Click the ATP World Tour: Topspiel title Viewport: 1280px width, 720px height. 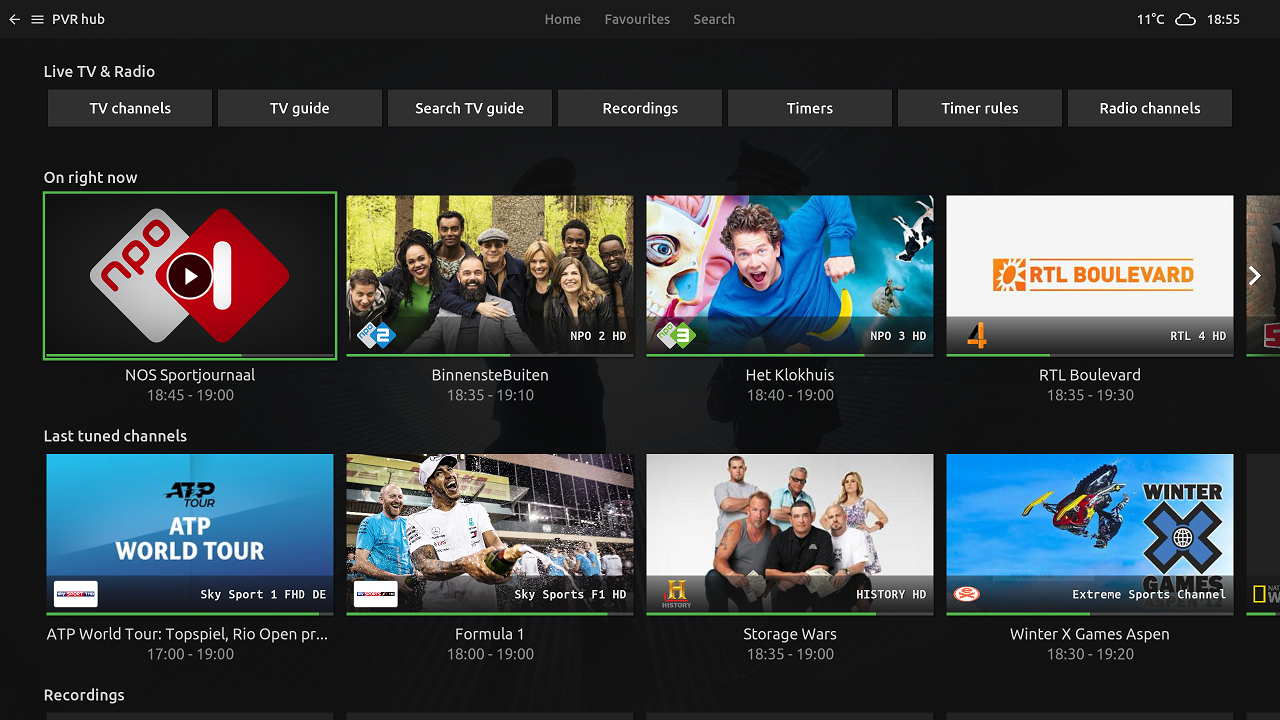point(188,634)
